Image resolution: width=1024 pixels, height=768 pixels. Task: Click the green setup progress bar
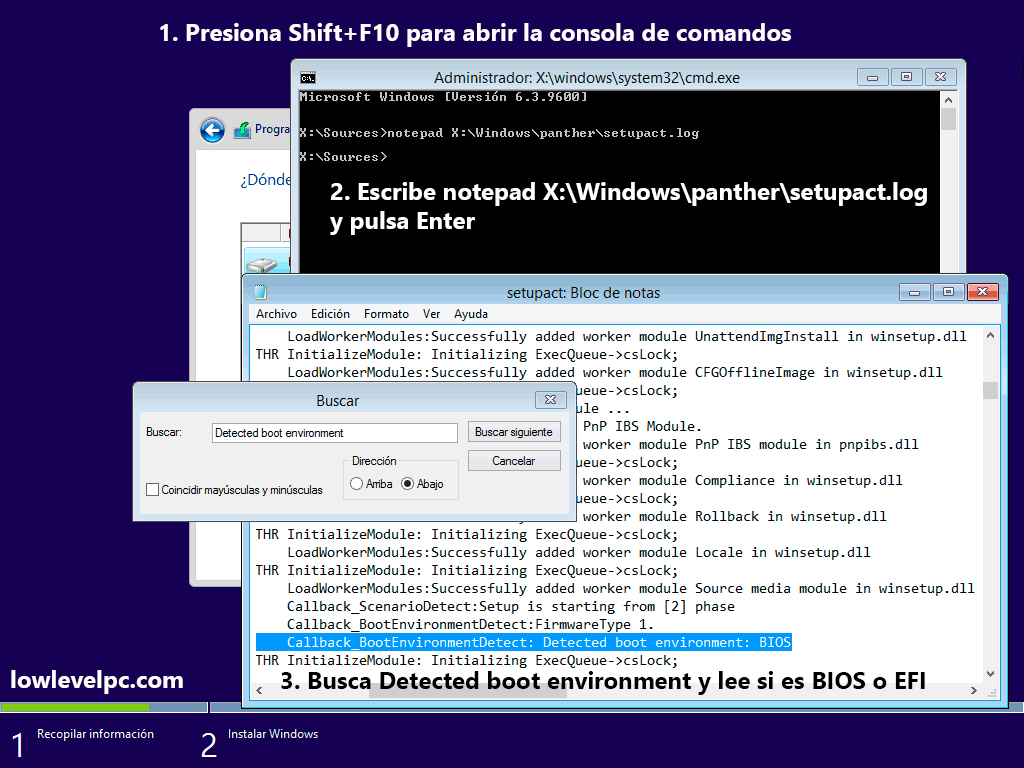point(75,707)
